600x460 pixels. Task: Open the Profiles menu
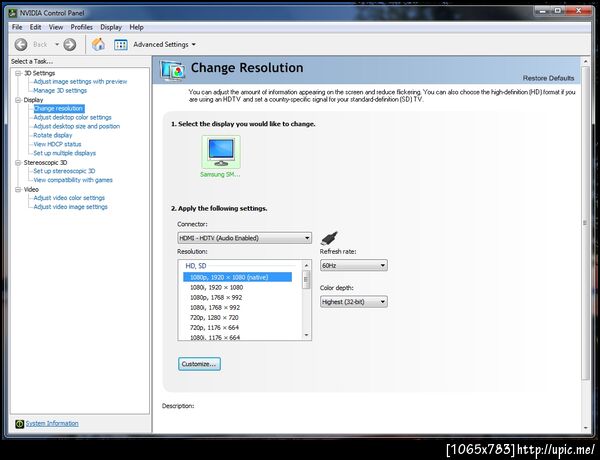tap(82, 27)
